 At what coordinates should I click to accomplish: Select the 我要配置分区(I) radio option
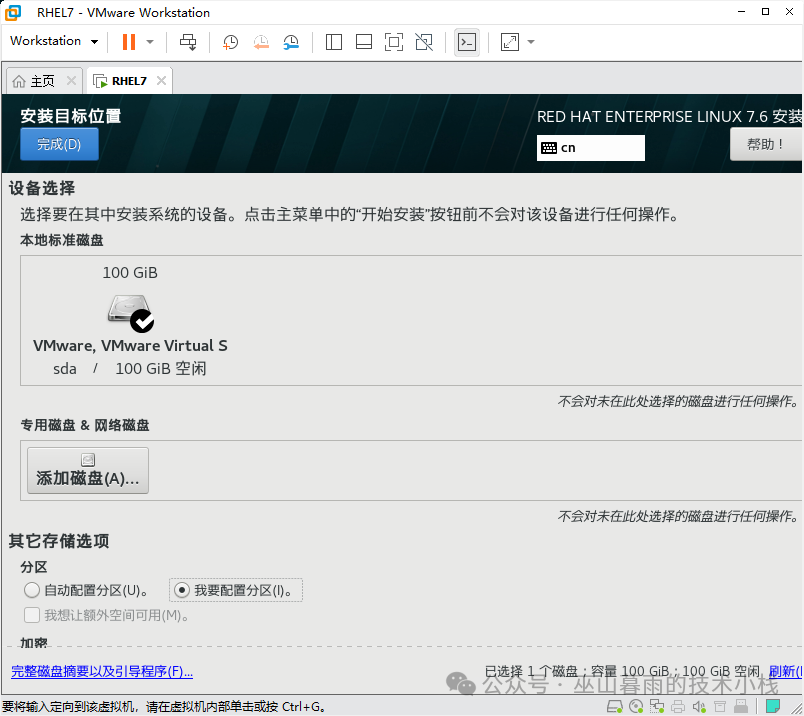coord(181,590)
